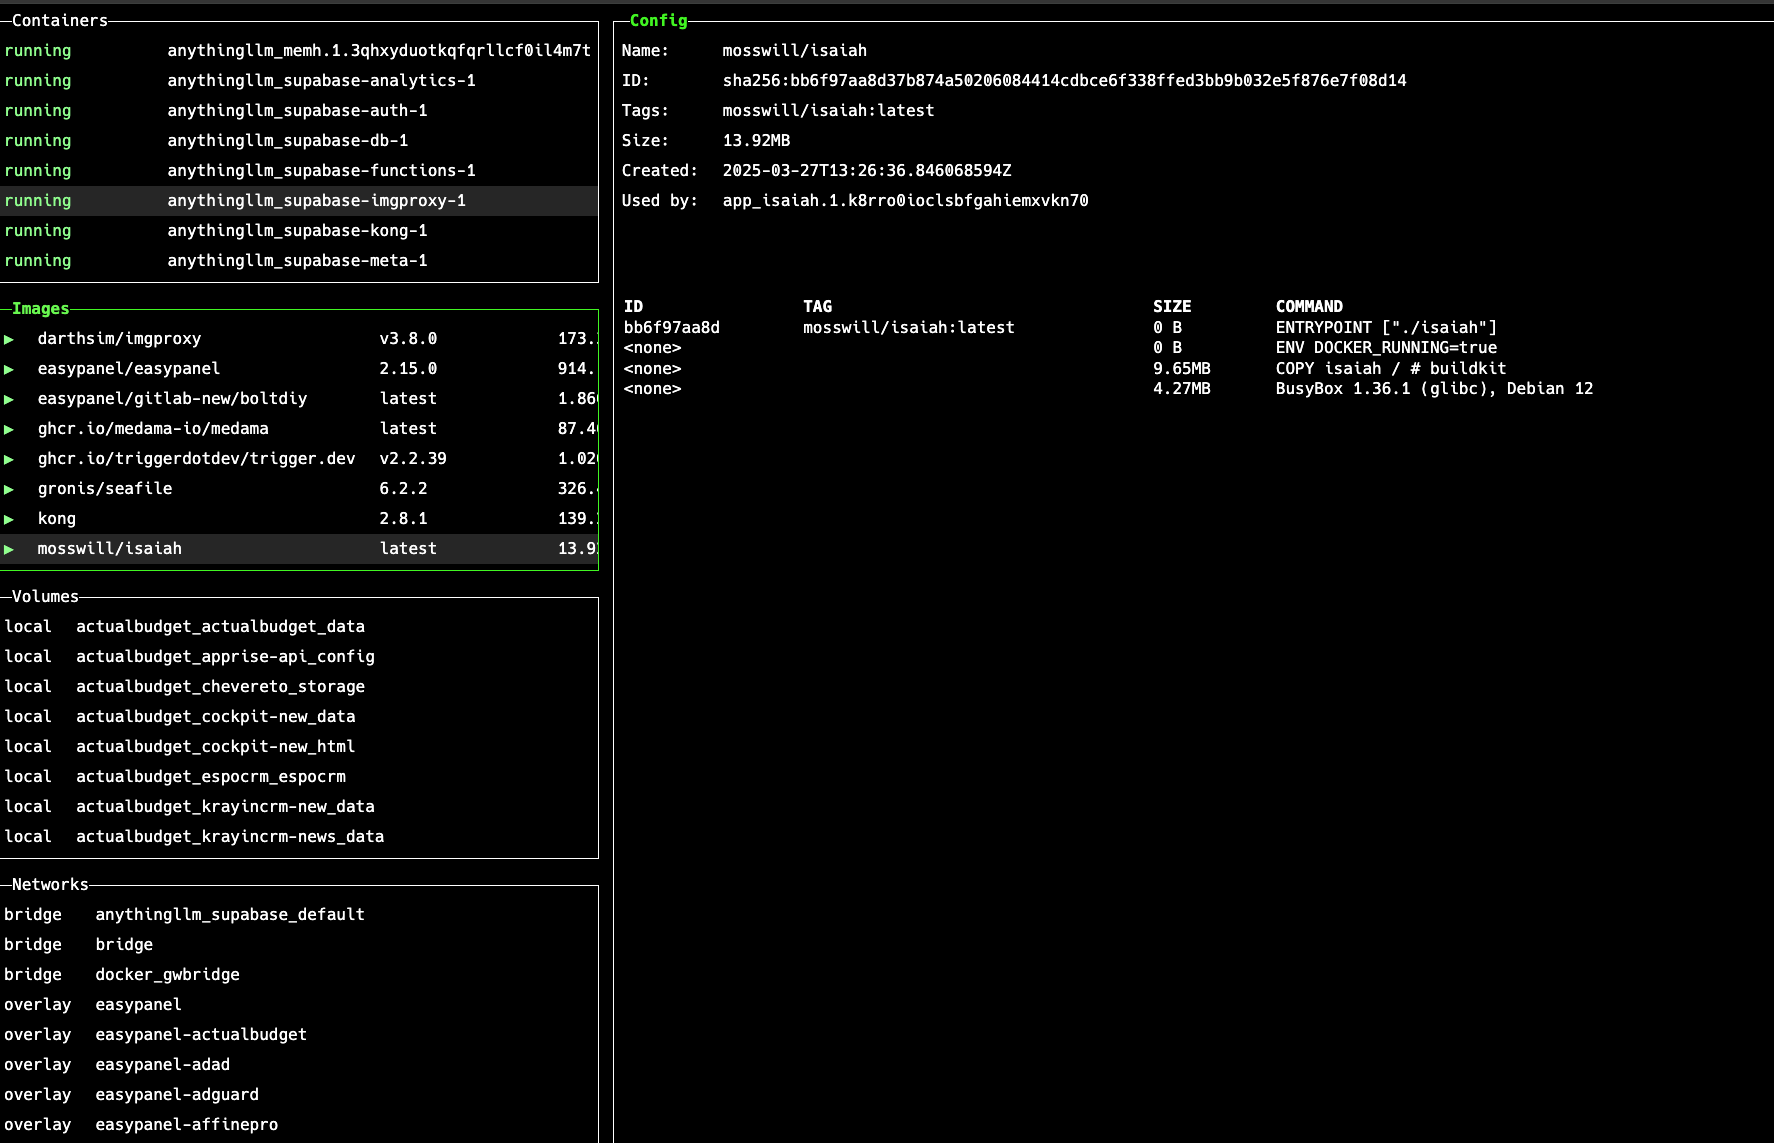Select network easypanel-affinepro

pos(186,1125)
